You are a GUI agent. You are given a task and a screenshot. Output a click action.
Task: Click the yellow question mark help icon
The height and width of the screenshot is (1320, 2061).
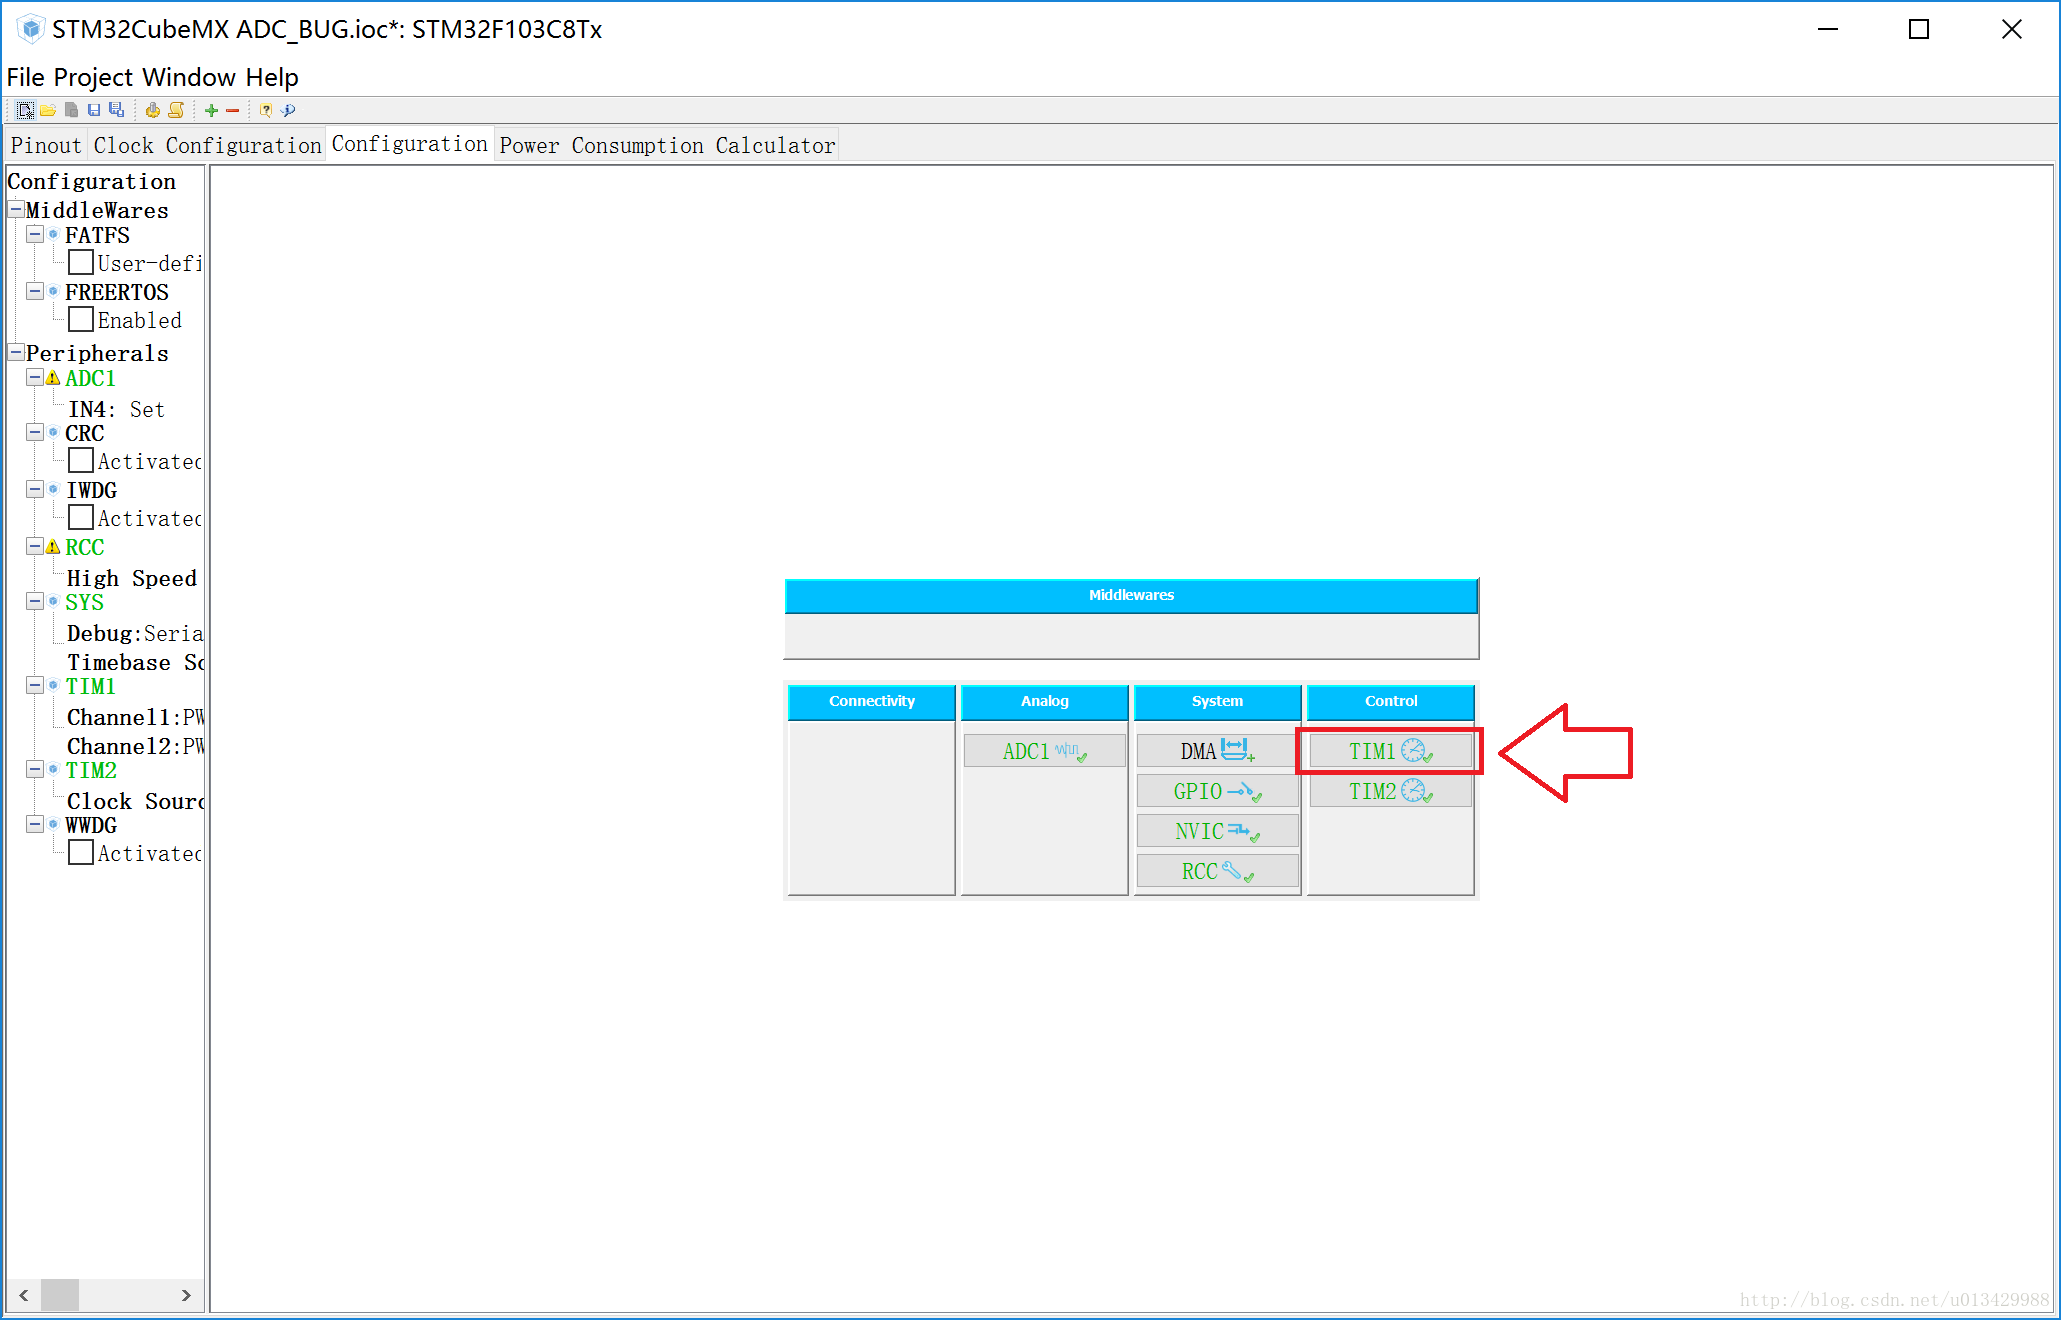266,110
